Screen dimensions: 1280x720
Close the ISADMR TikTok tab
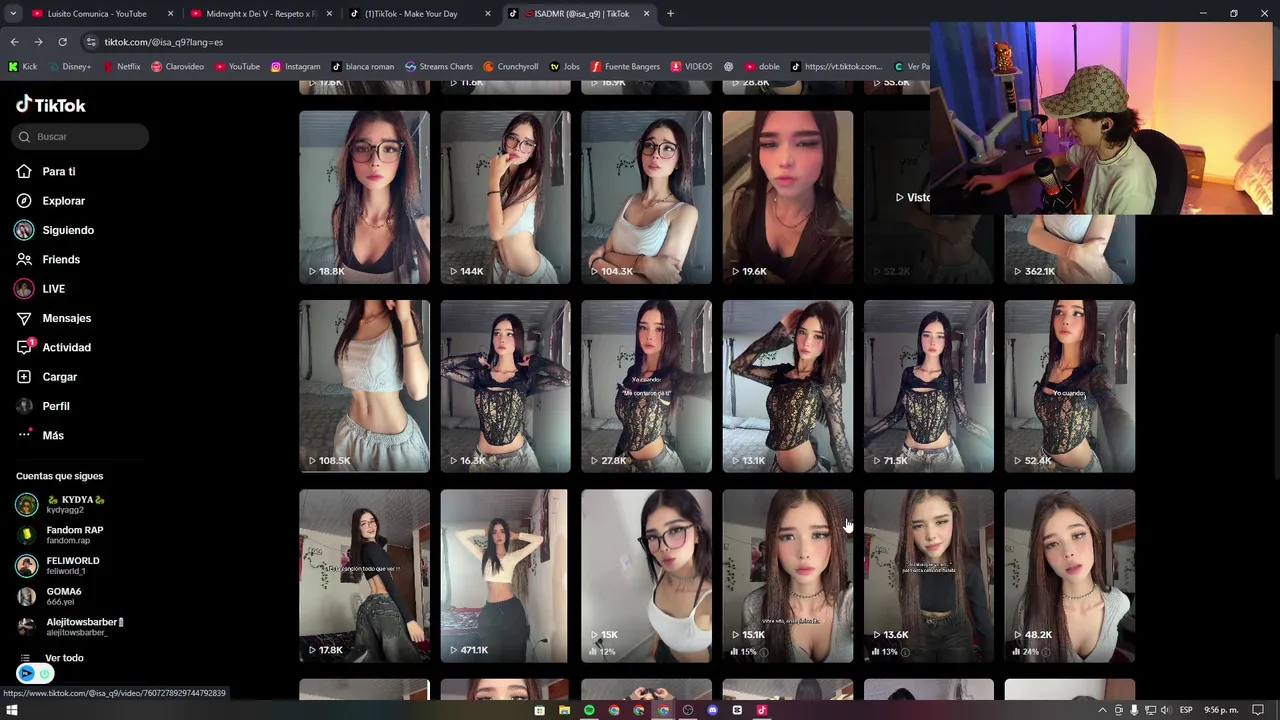[646, 14]
